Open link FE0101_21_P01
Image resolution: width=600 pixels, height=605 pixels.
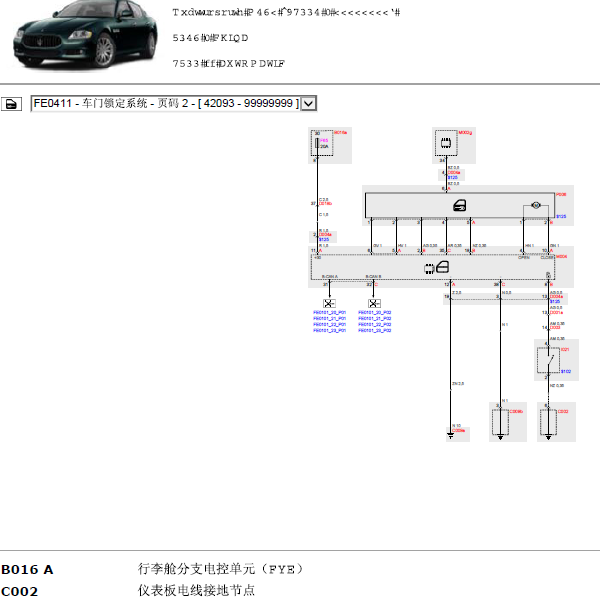point(330,319)
